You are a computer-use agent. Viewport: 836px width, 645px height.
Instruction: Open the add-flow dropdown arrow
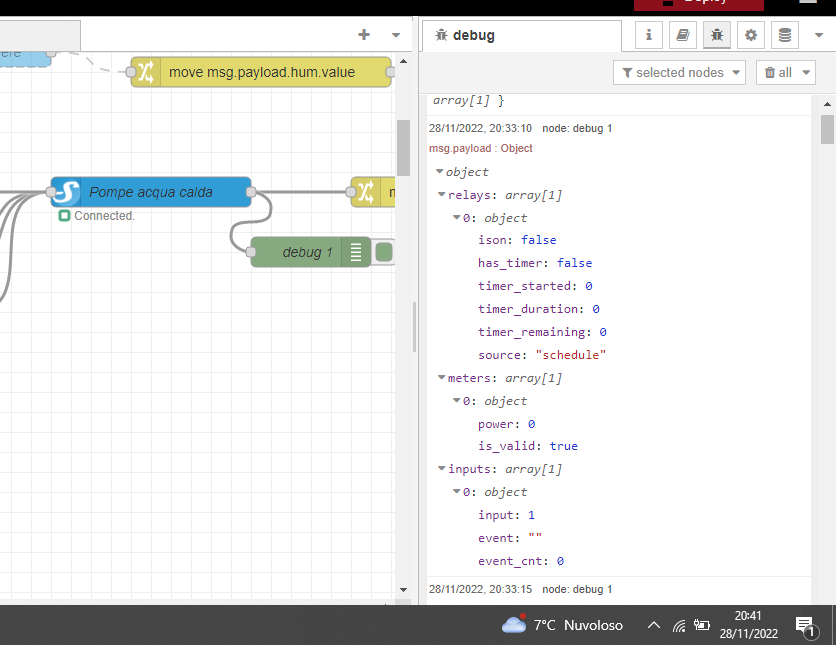pos(395,34)
